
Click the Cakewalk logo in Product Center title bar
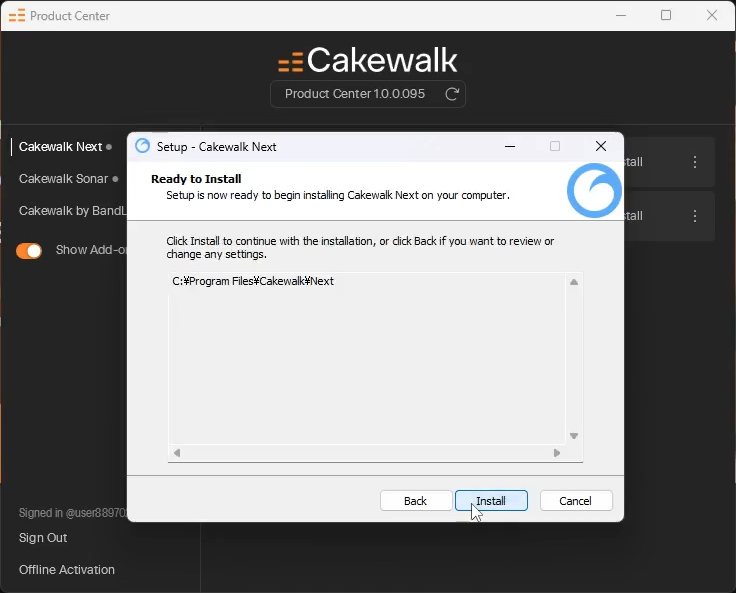(x=17, y=16)
